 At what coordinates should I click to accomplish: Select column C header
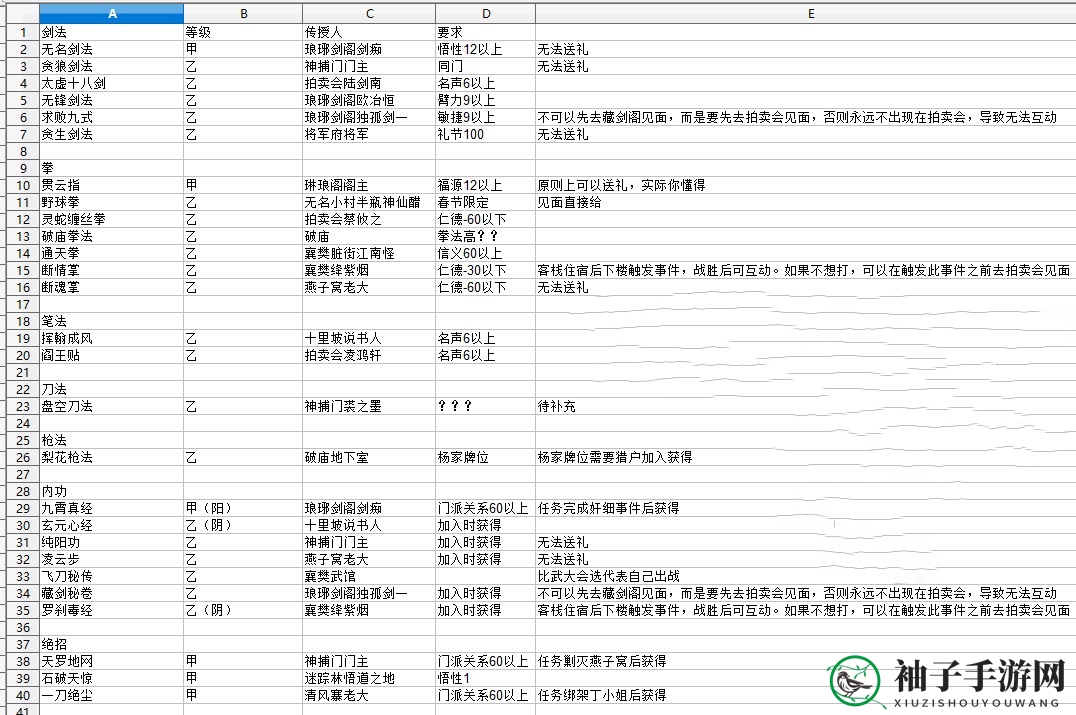[x=369, y=14]
